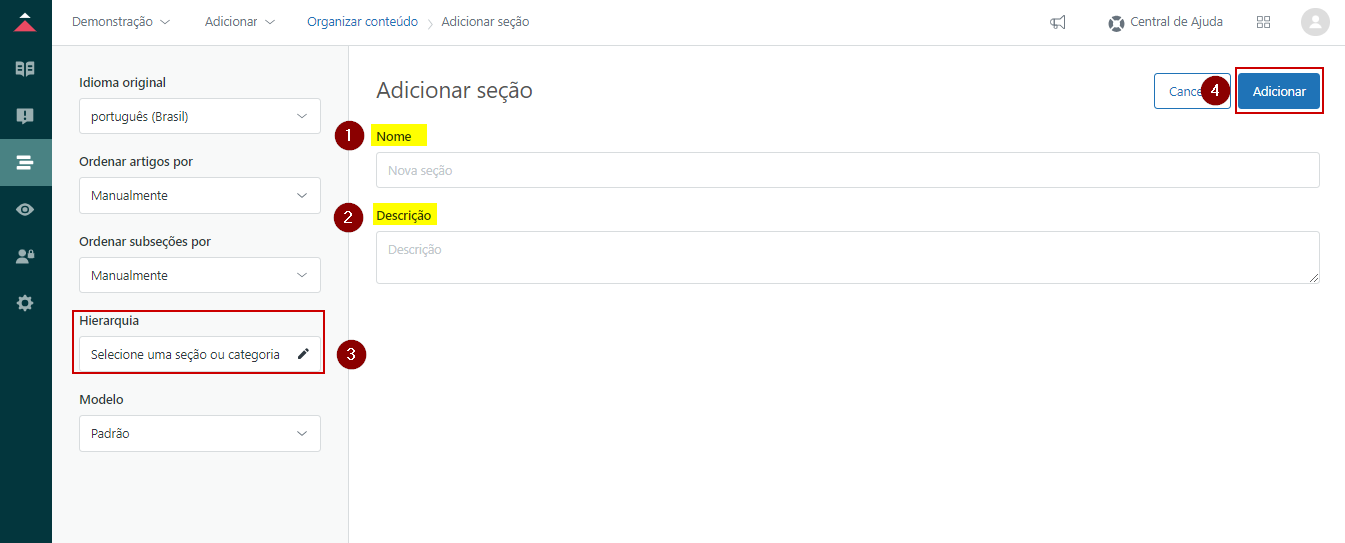Open the user permissions icon in sidebar
Viewport: 1345px width, 543px height.
tap(26, 256)
